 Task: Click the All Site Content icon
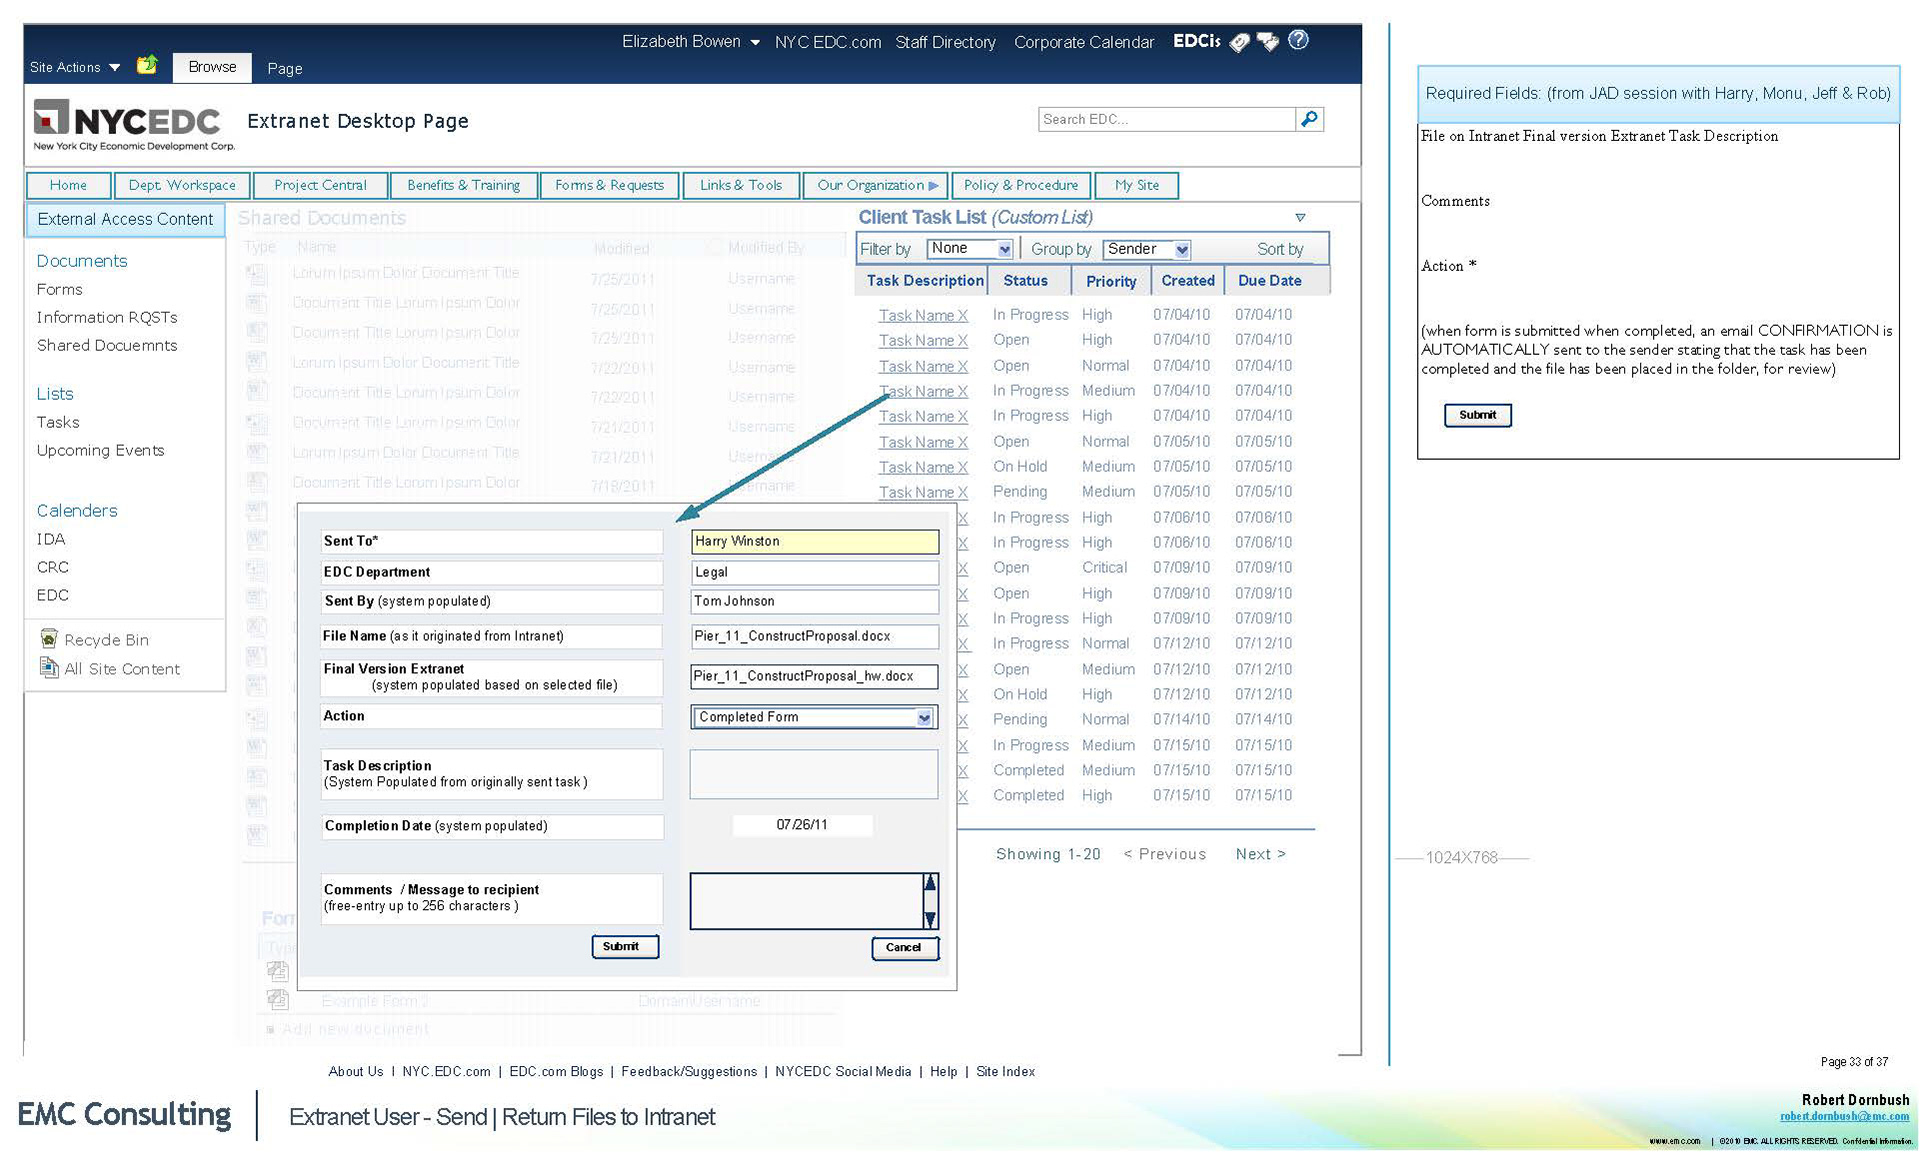click(x=48, y=668)
